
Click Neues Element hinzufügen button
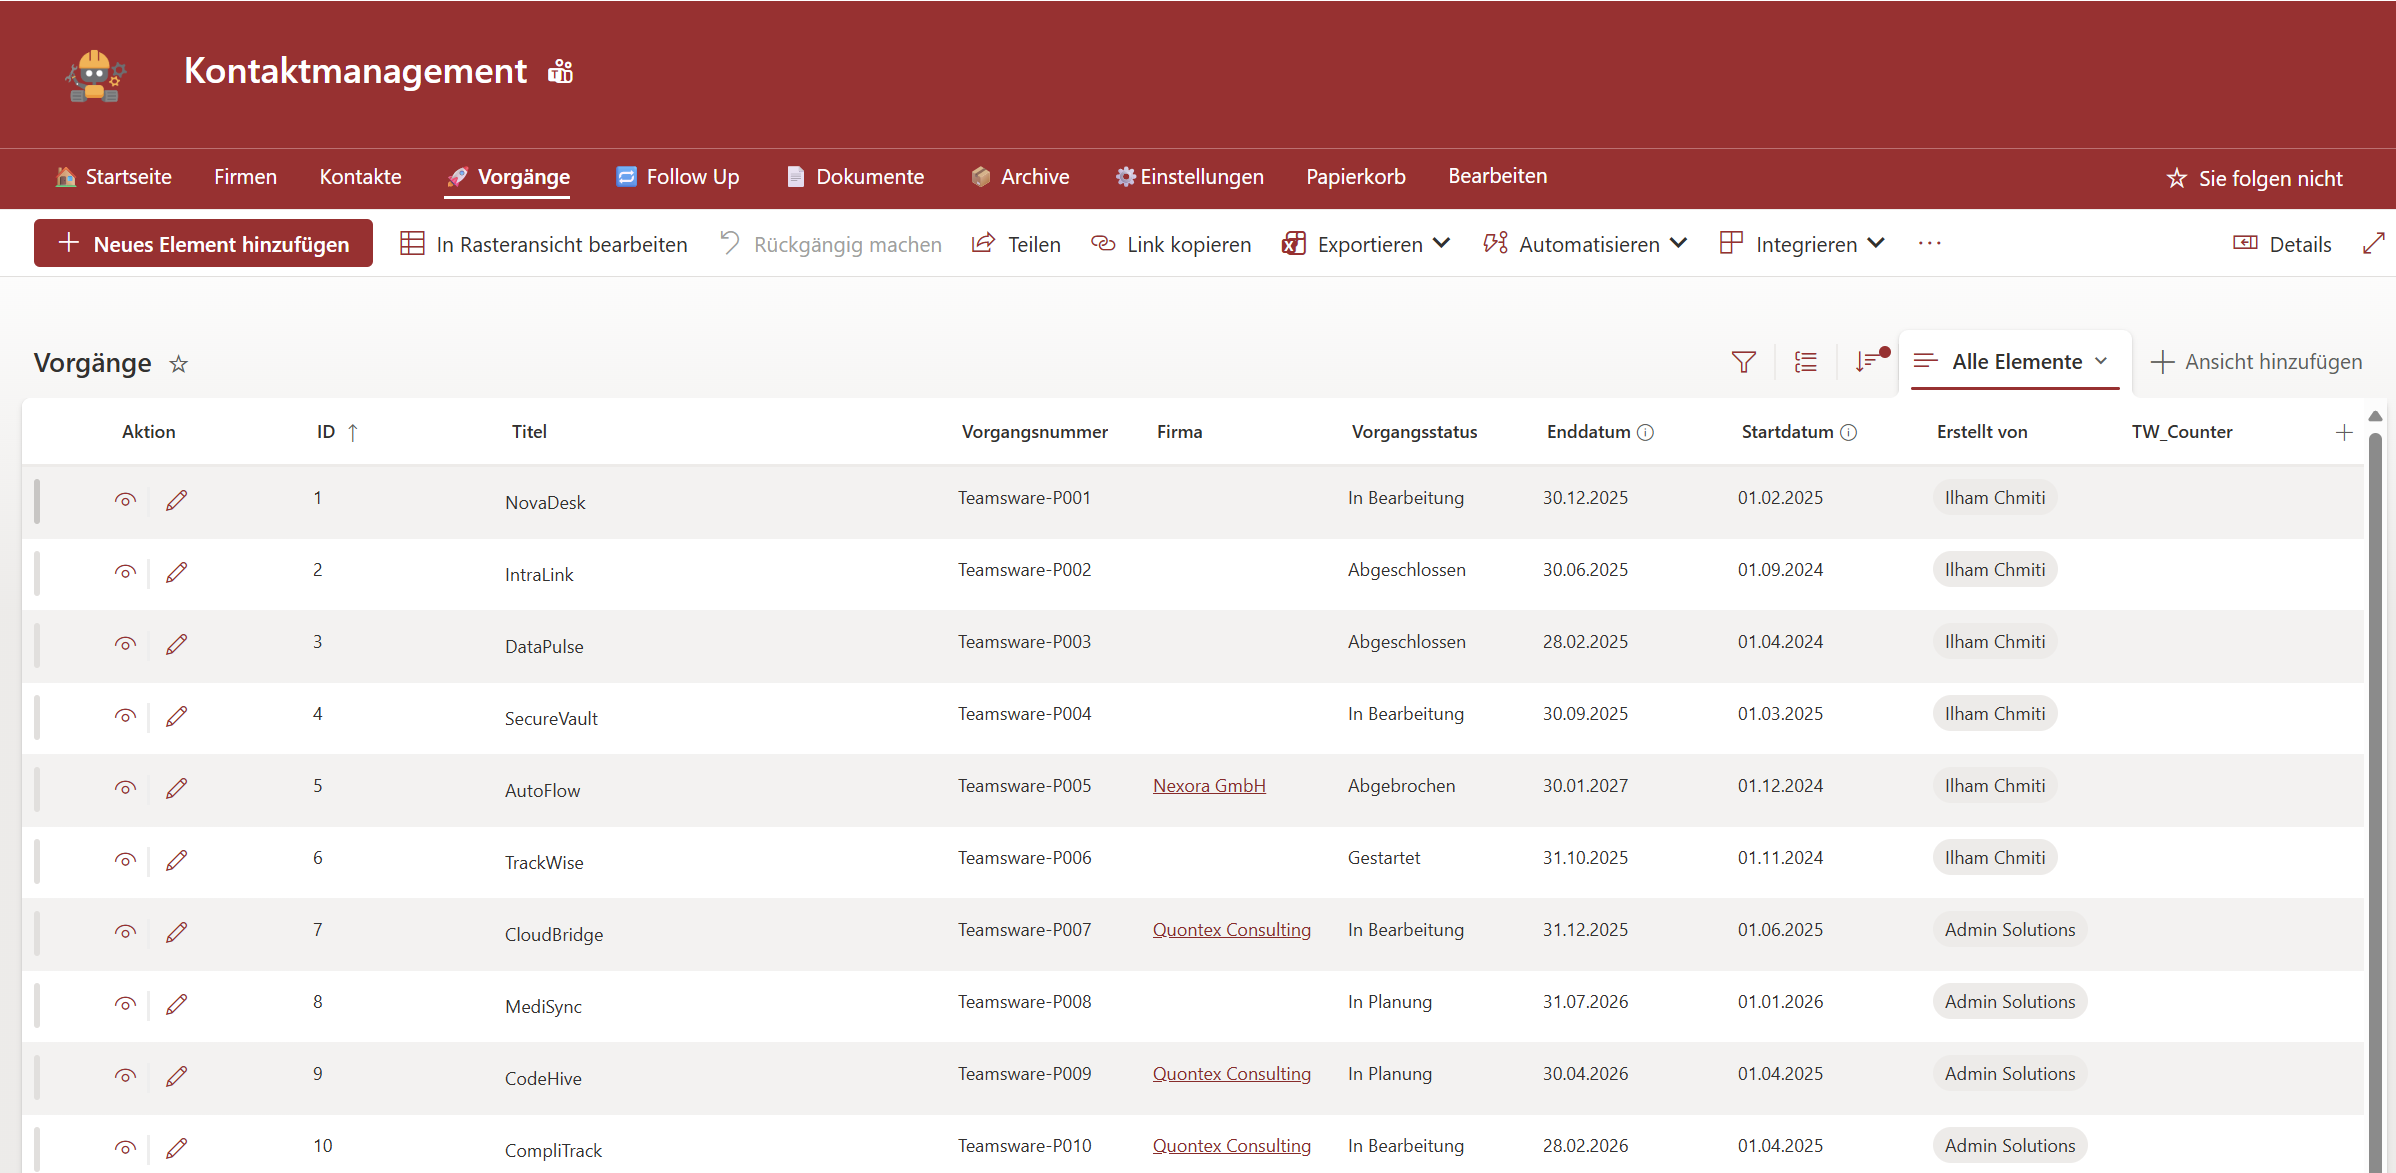point(203,244)
